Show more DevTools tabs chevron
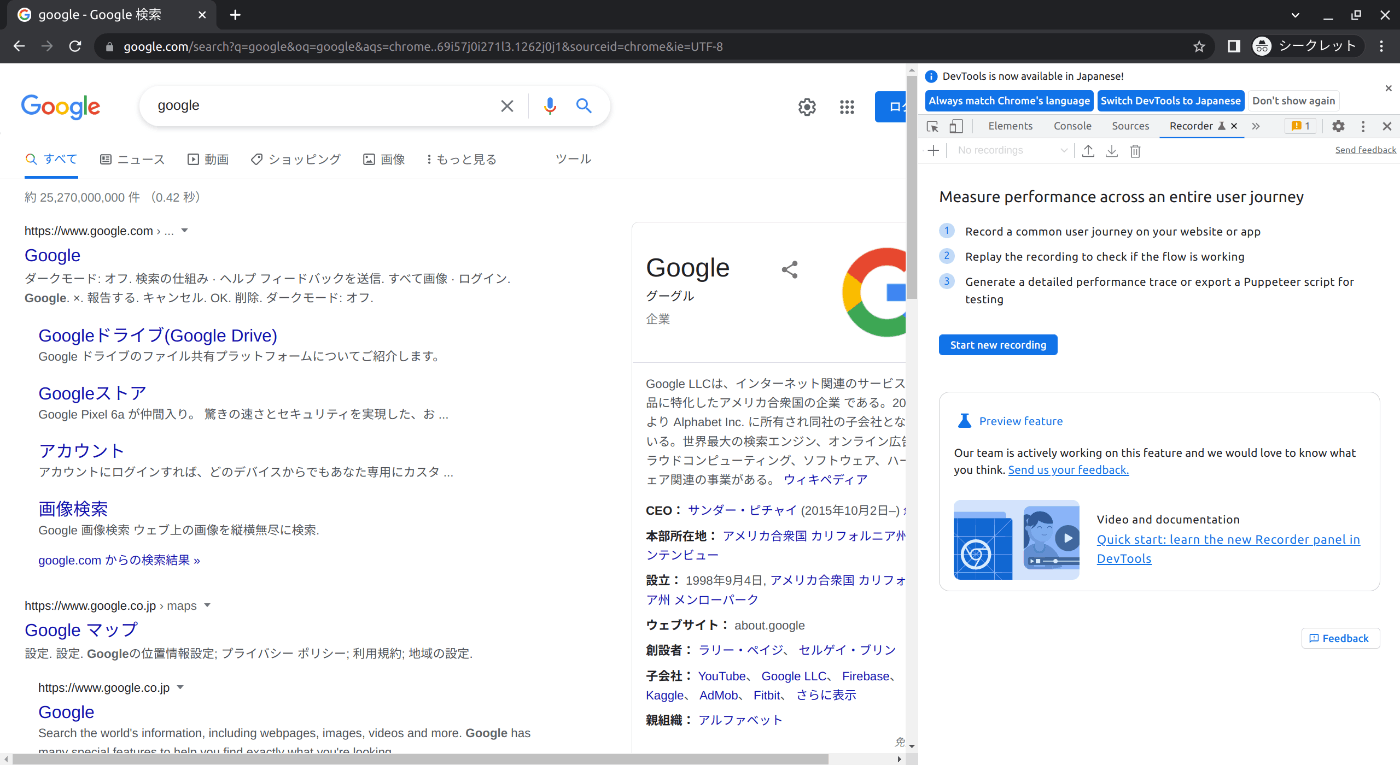1400x765 pixels. [1256, 126]
